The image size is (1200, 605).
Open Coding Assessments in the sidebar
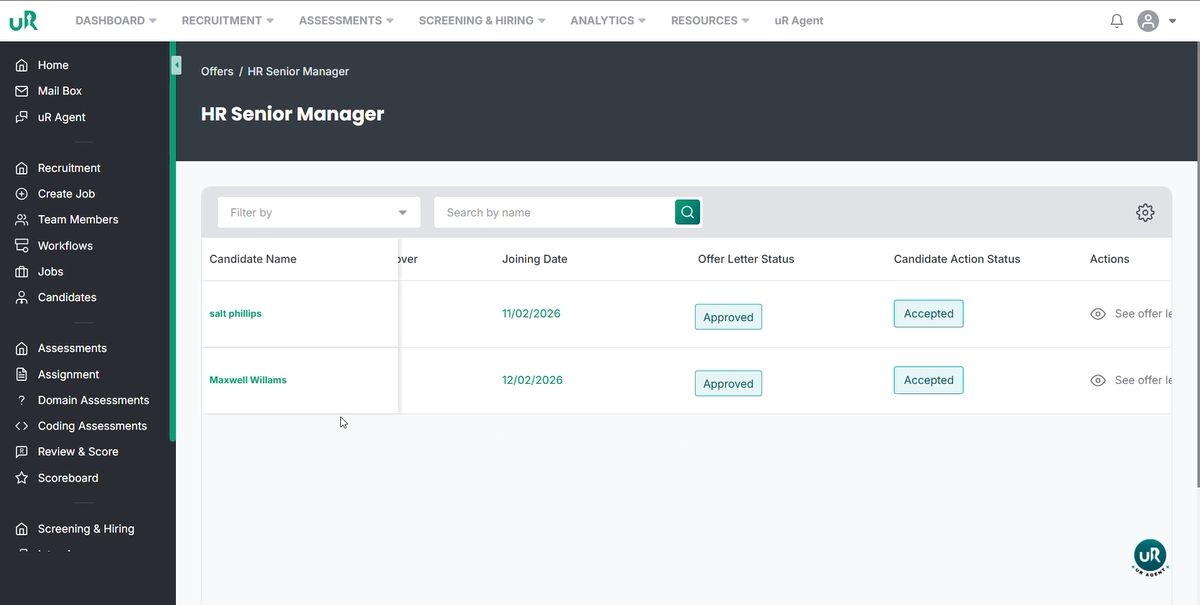click(x=92, y=426)
